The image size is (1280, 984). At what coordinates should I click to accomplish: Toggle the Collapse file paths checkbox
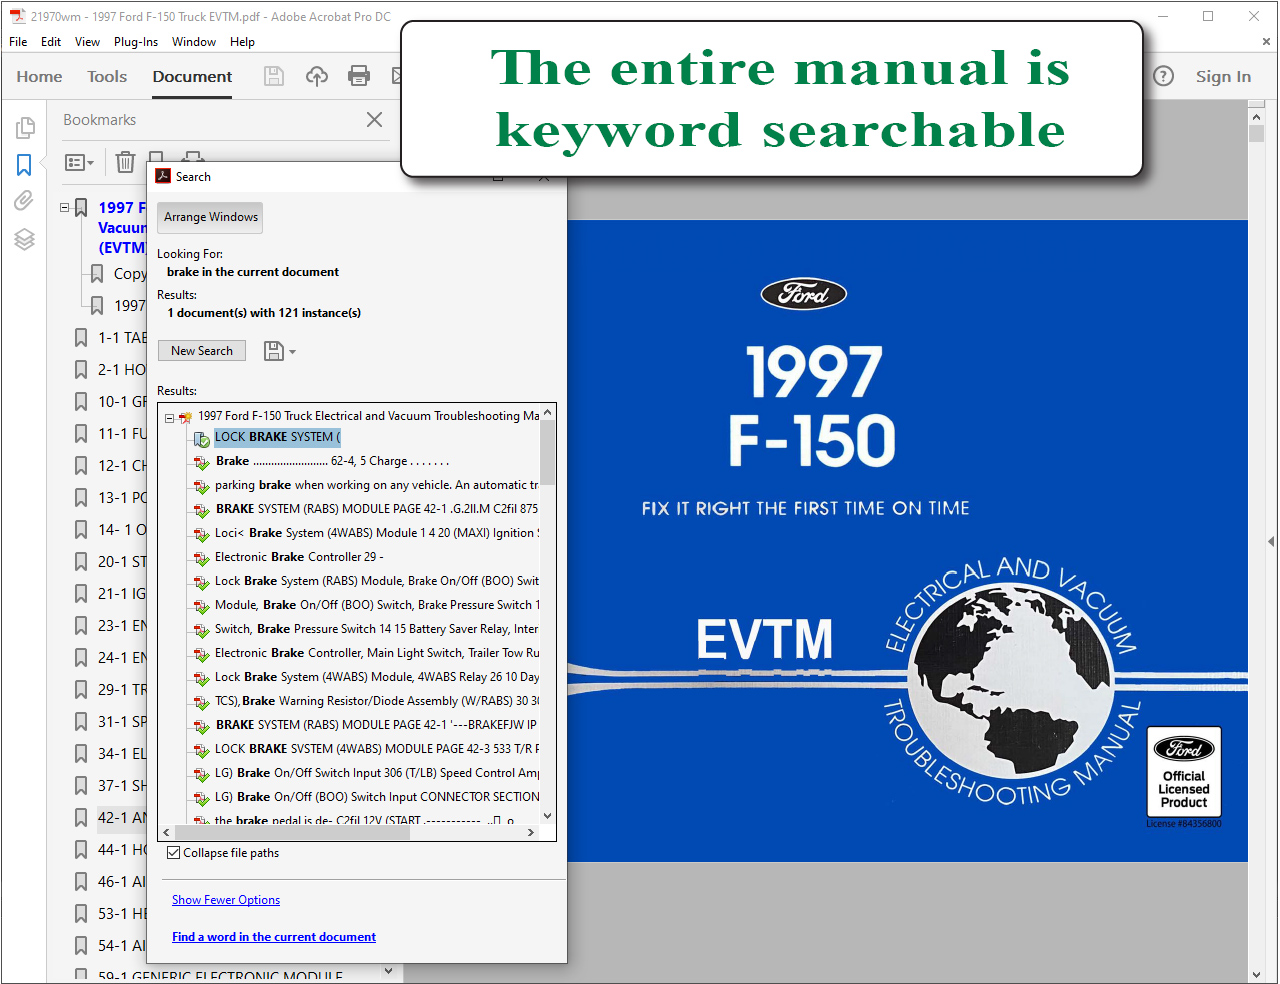pyautogui.click(x=174, y=853)
